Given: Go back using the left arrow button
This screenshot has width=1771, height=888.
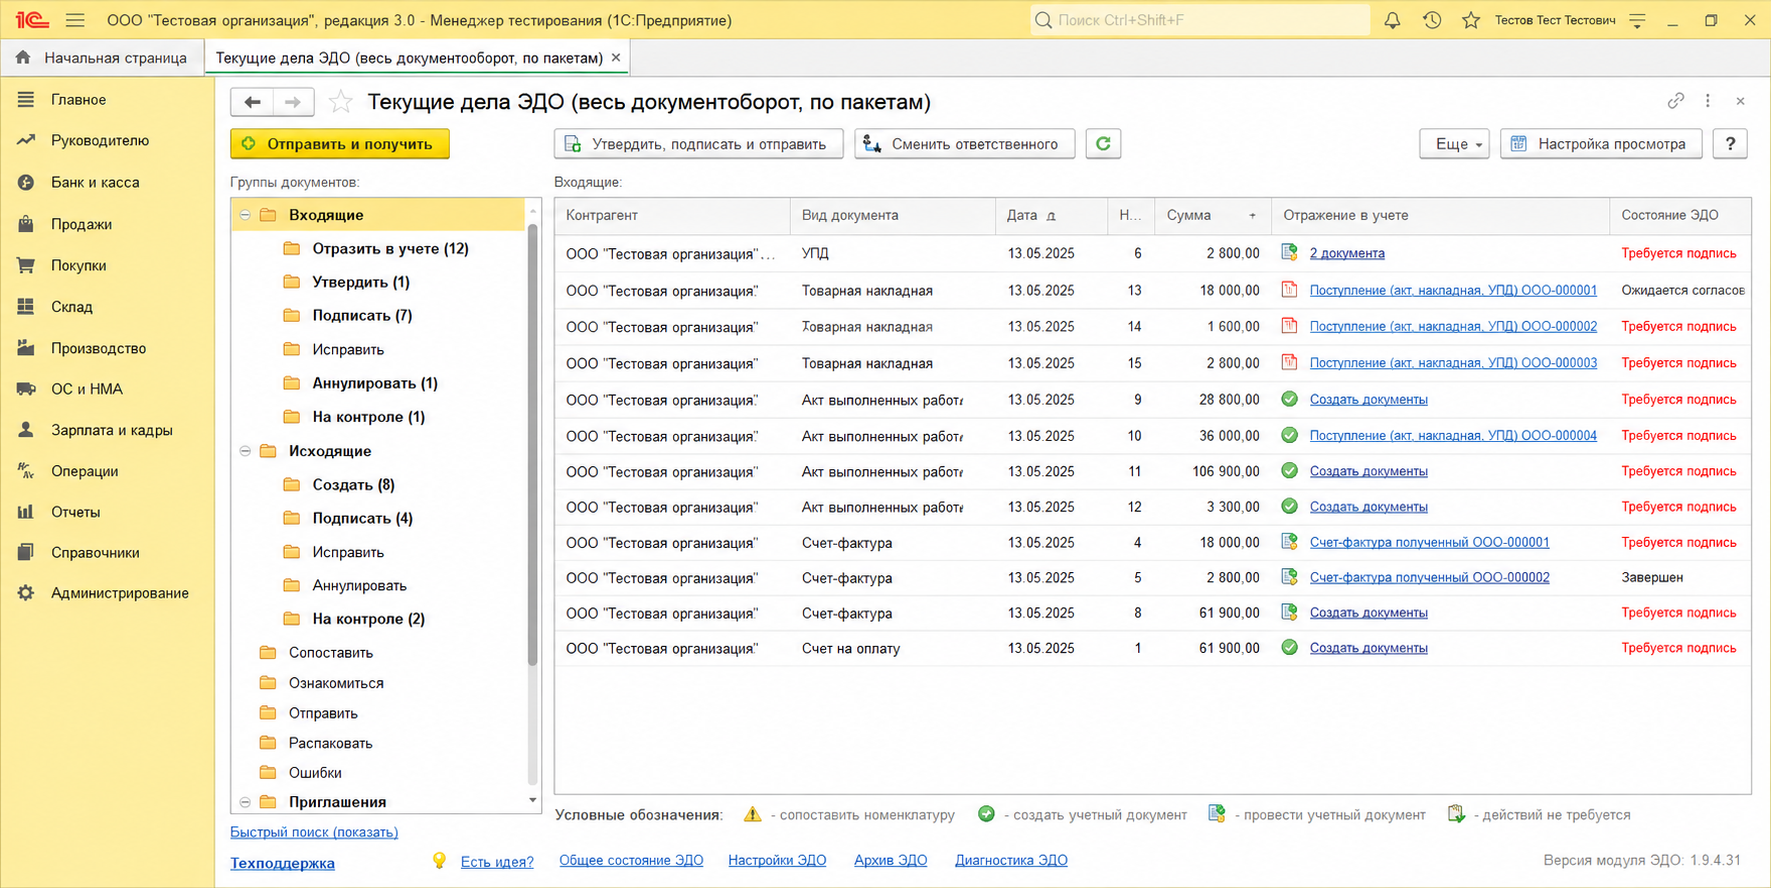Looking at the screenshot, I should (x=253, y=102).
